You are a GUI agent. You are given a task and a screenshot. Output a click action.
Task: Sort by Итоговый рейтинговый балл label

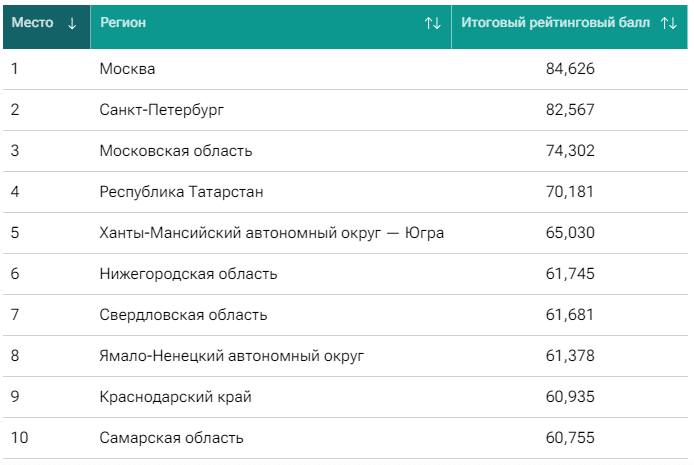coord(555,23)
